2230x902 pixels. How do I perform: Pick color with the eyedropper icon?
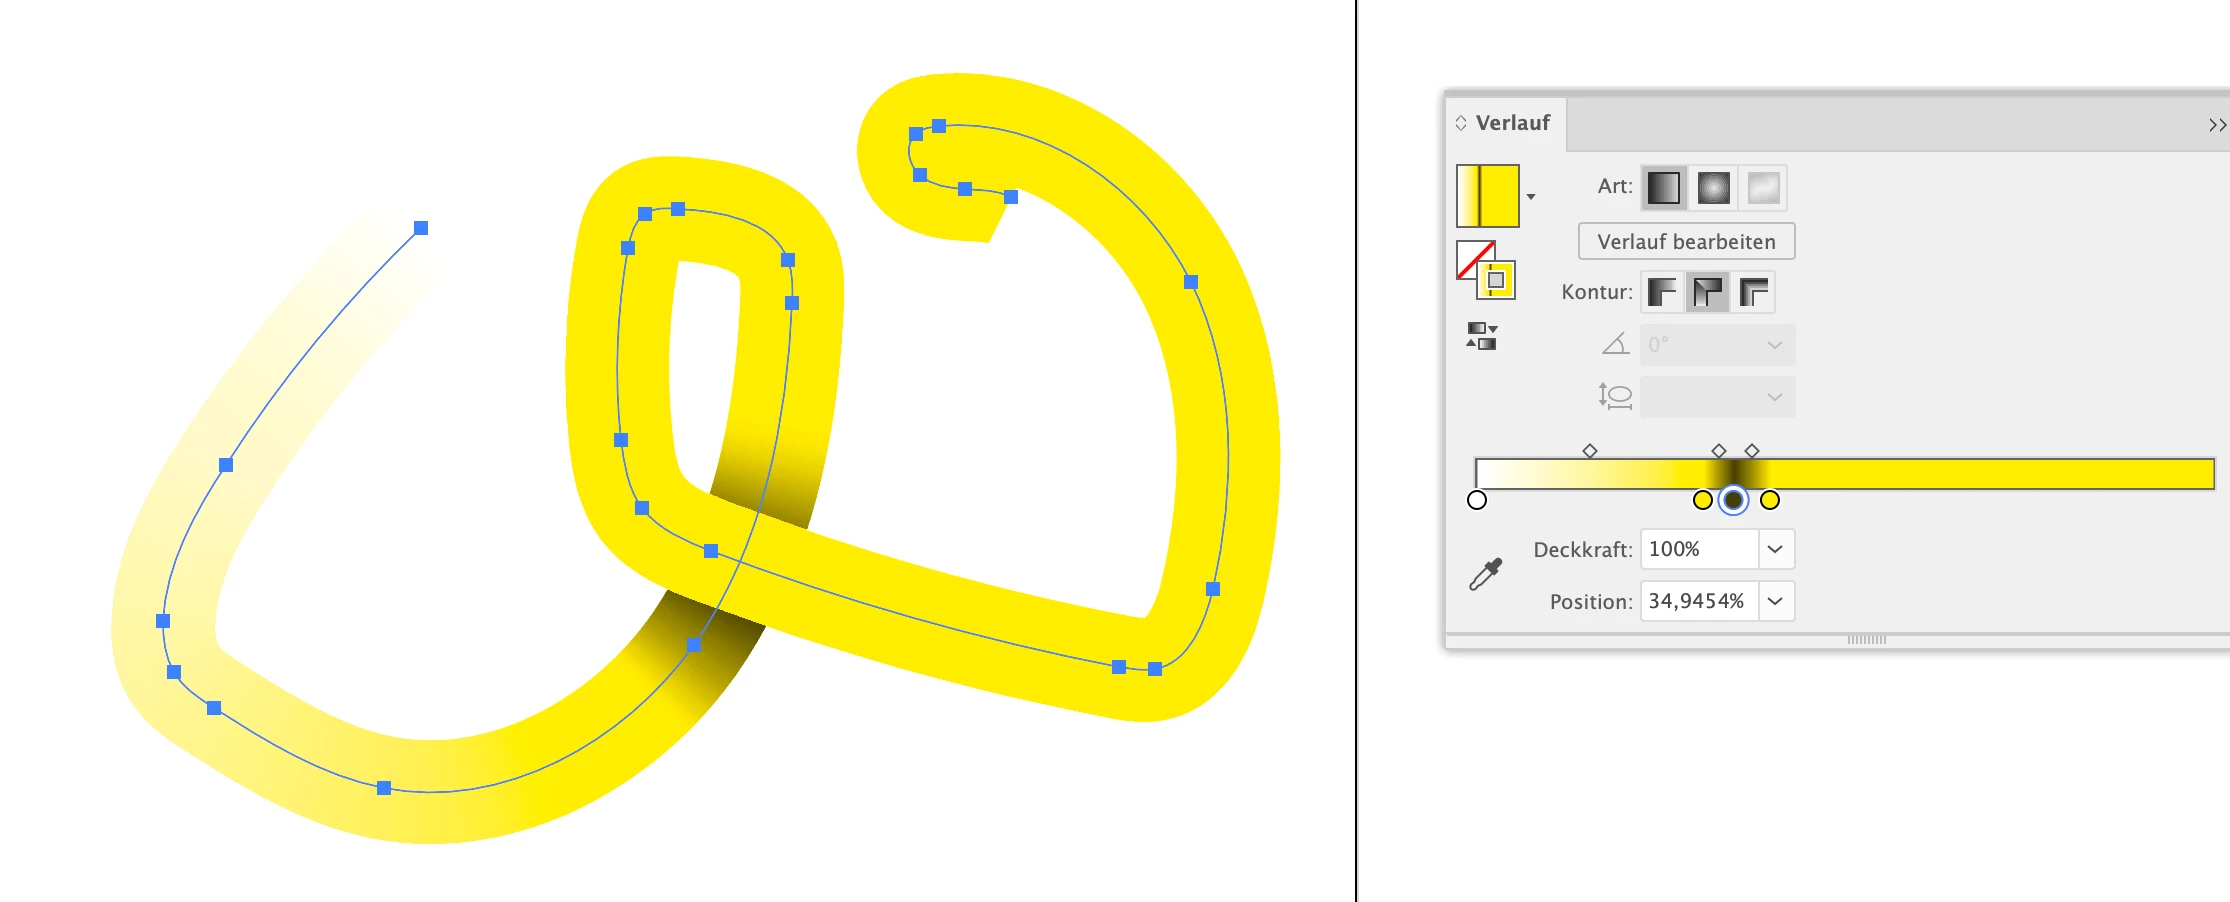click(1486, 574)
